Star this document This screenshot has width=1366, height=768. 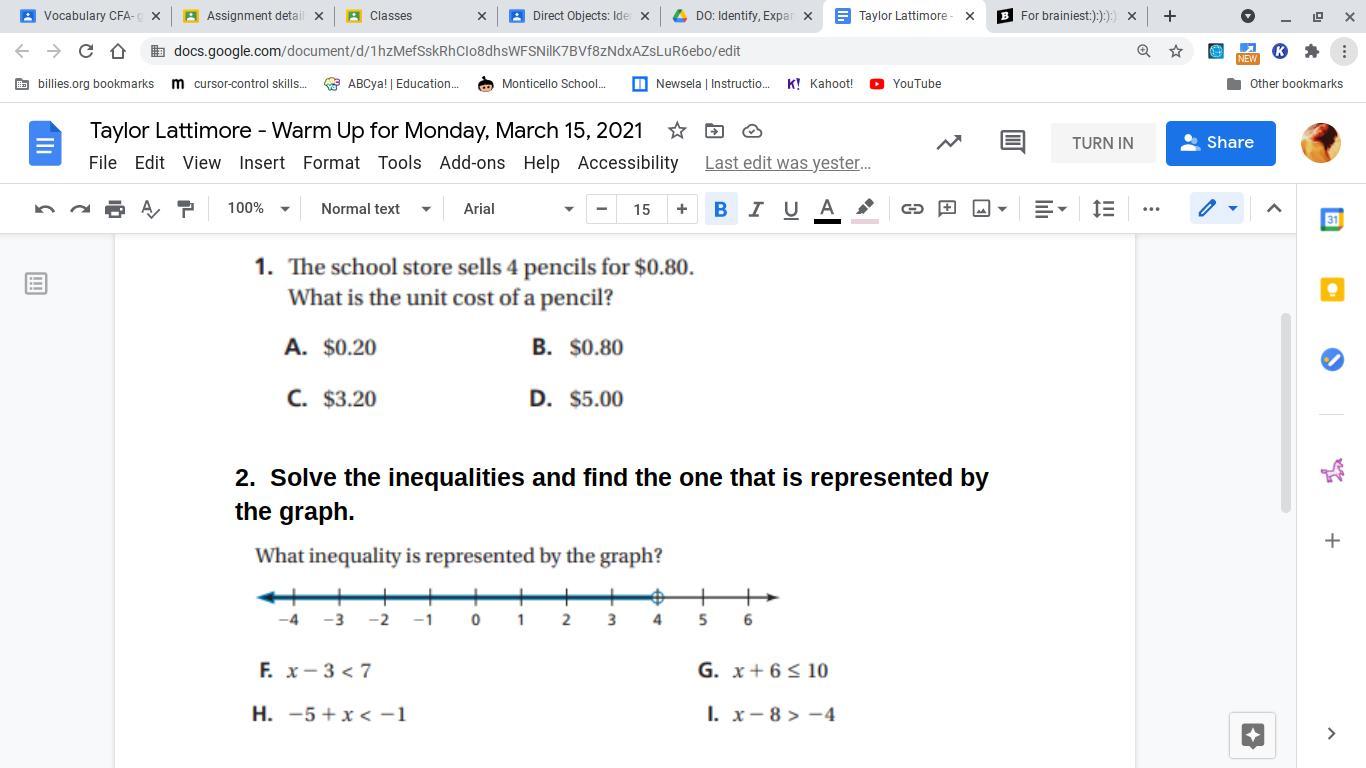(x=677, y=131)
